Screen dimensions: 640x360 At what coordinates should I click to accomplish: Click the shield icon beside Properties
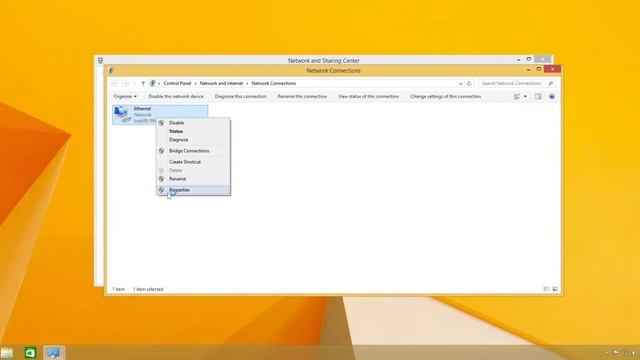point(162,190)
